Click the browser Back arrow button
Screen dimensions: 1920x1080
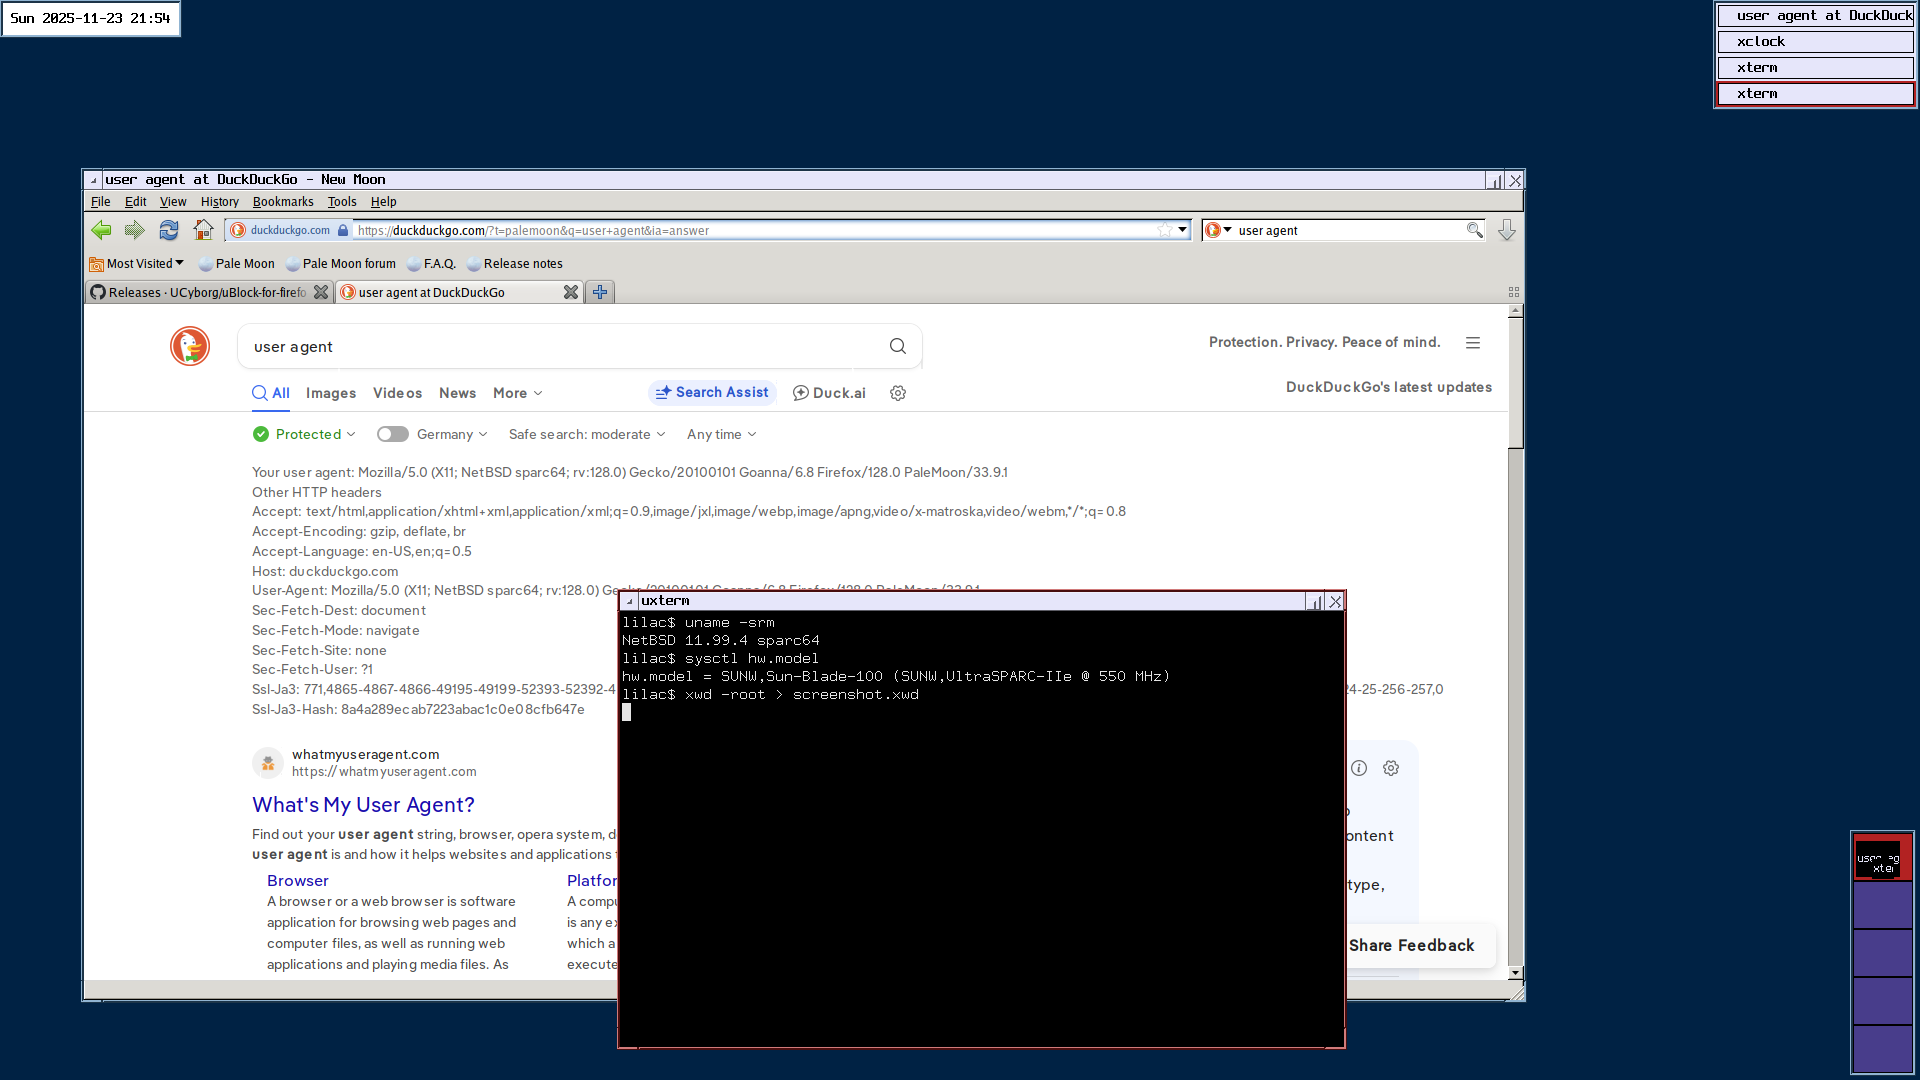click(x=101, y=230)
